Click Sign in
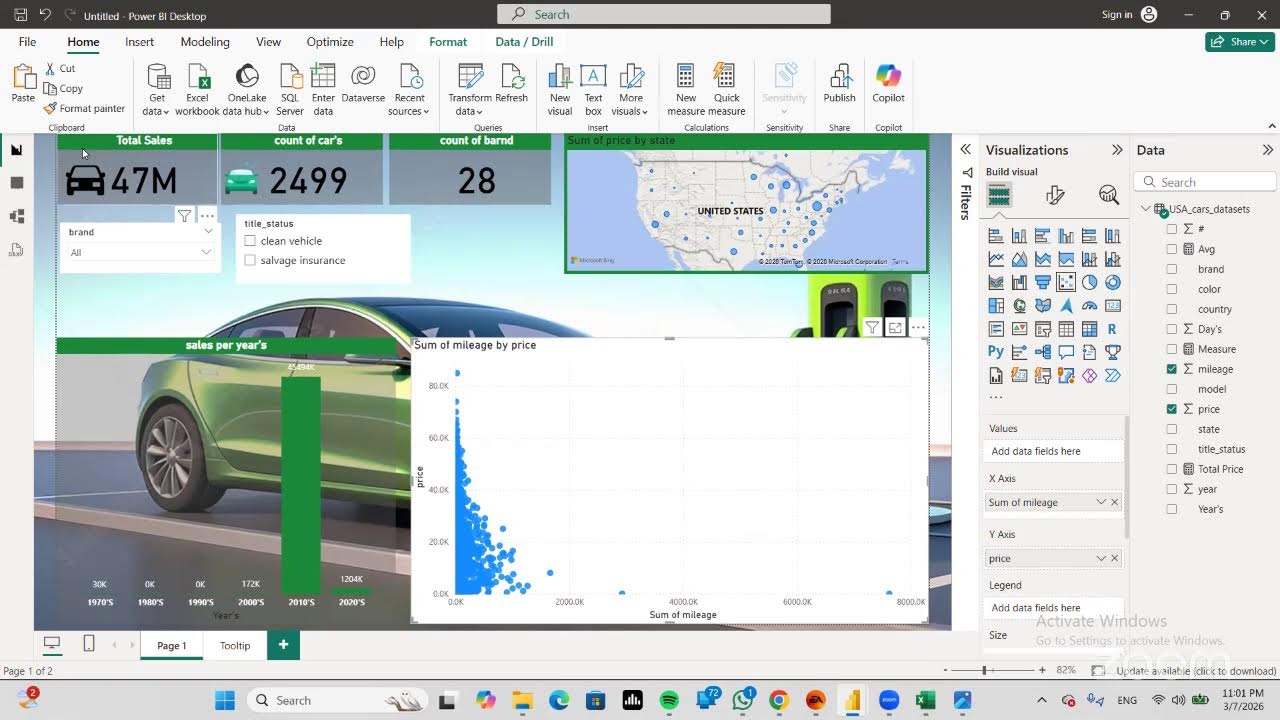Image resolution: width=1280 pixels, height=720 pixels. click(1117, 15)
